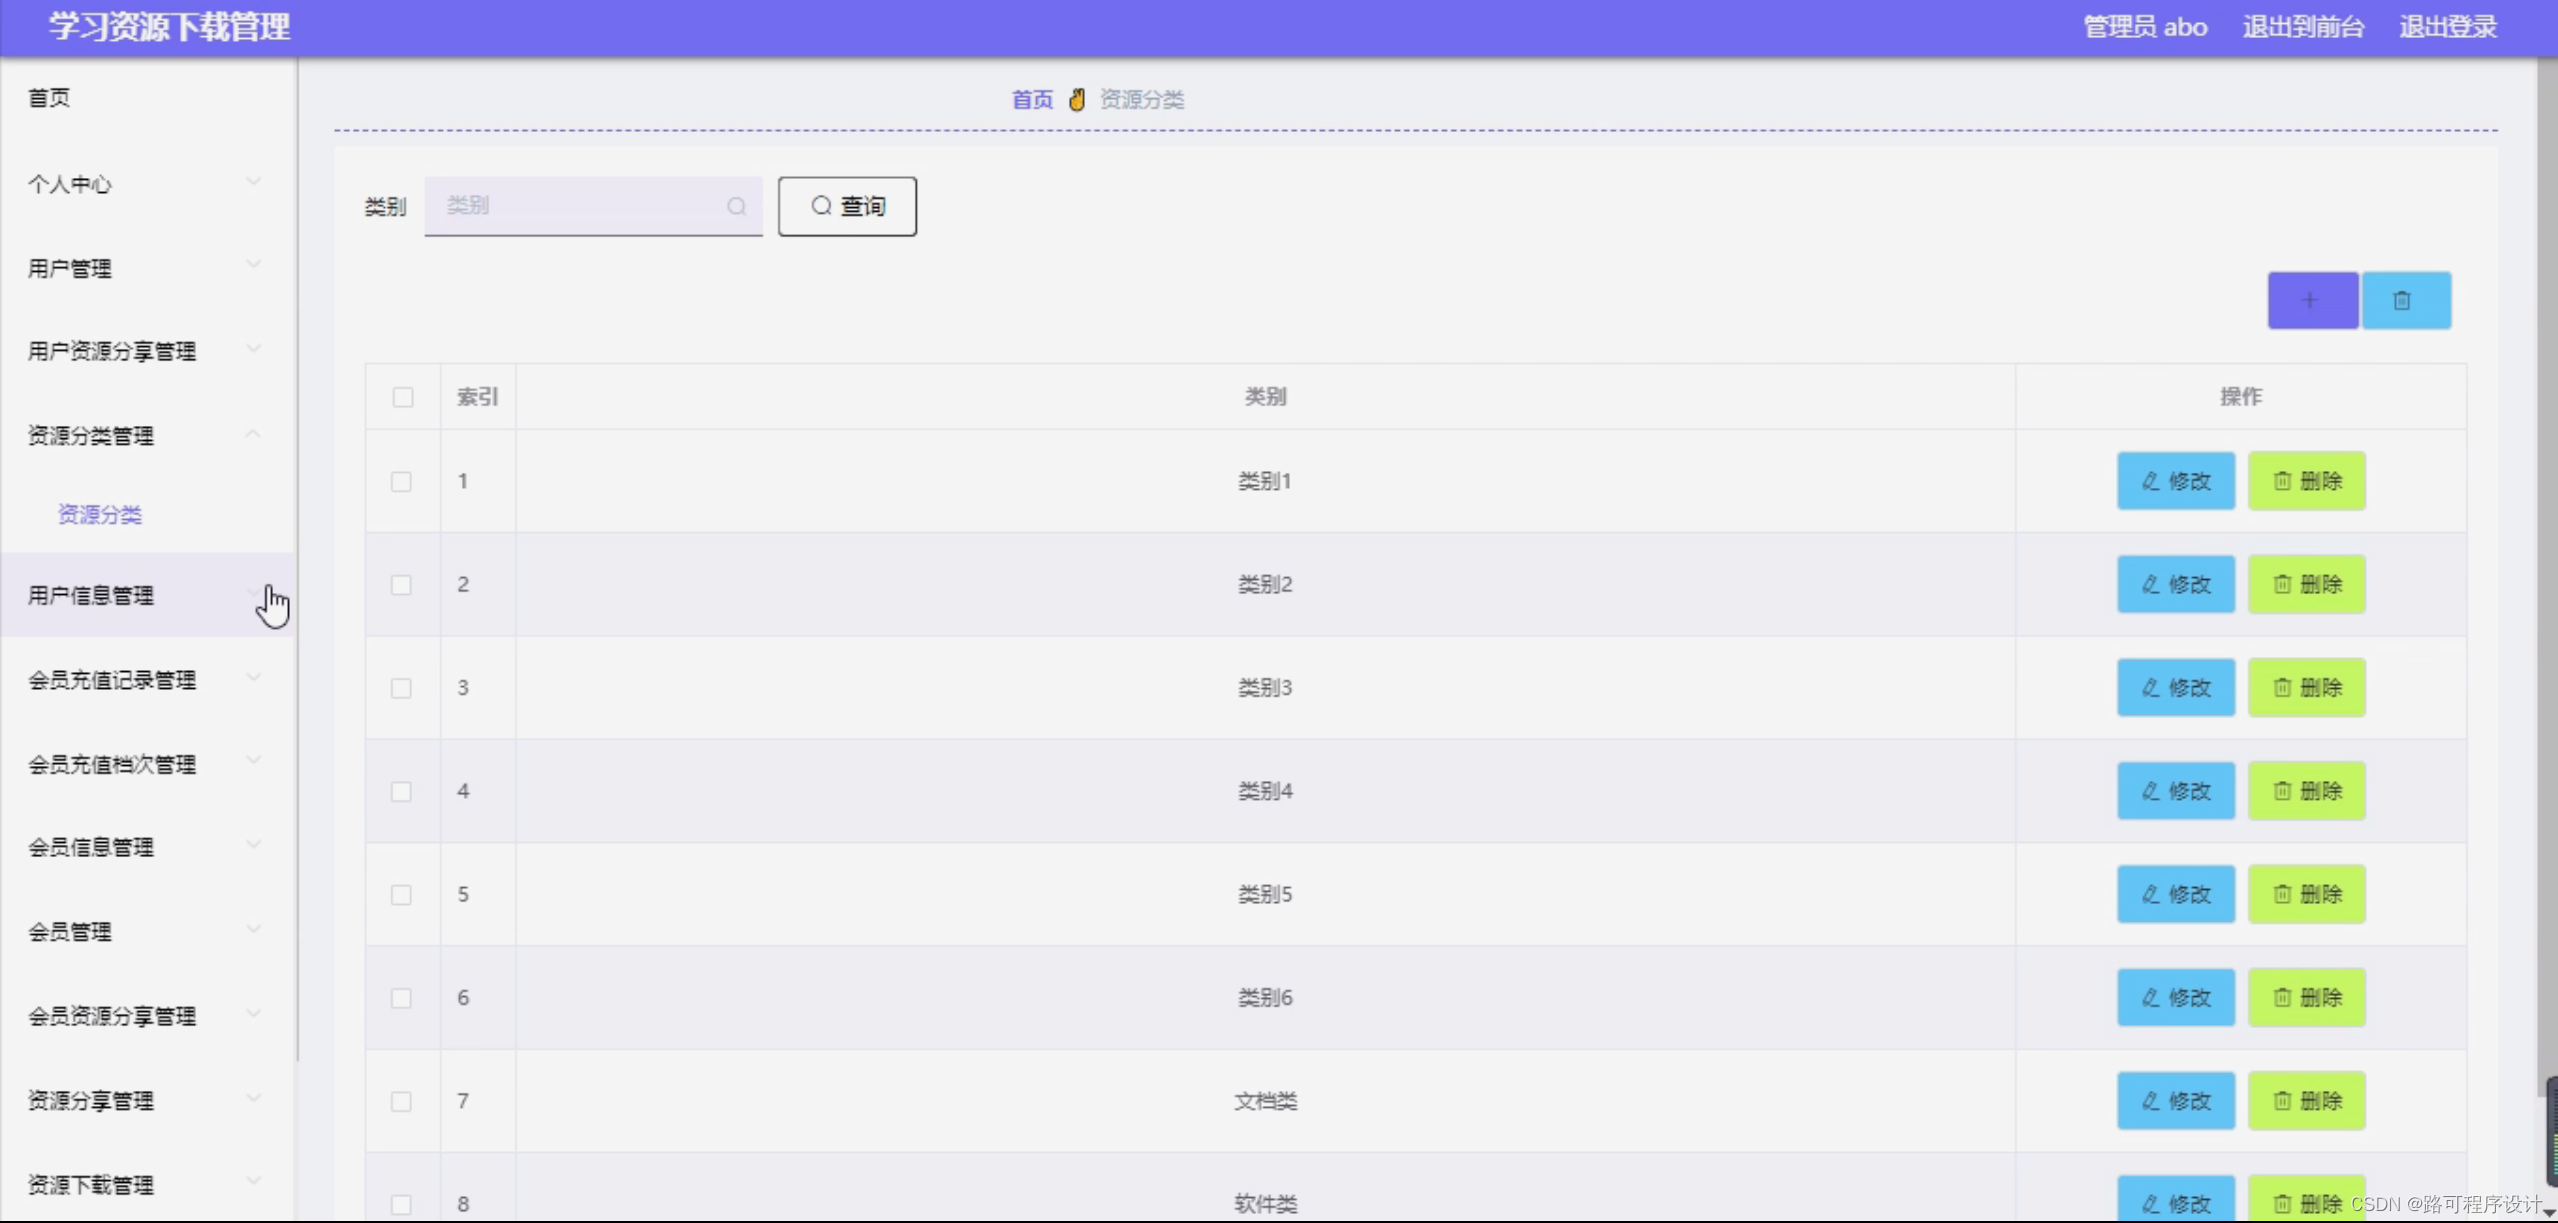Click 删除 delete button for 类别5

[x=2306, y=894]
